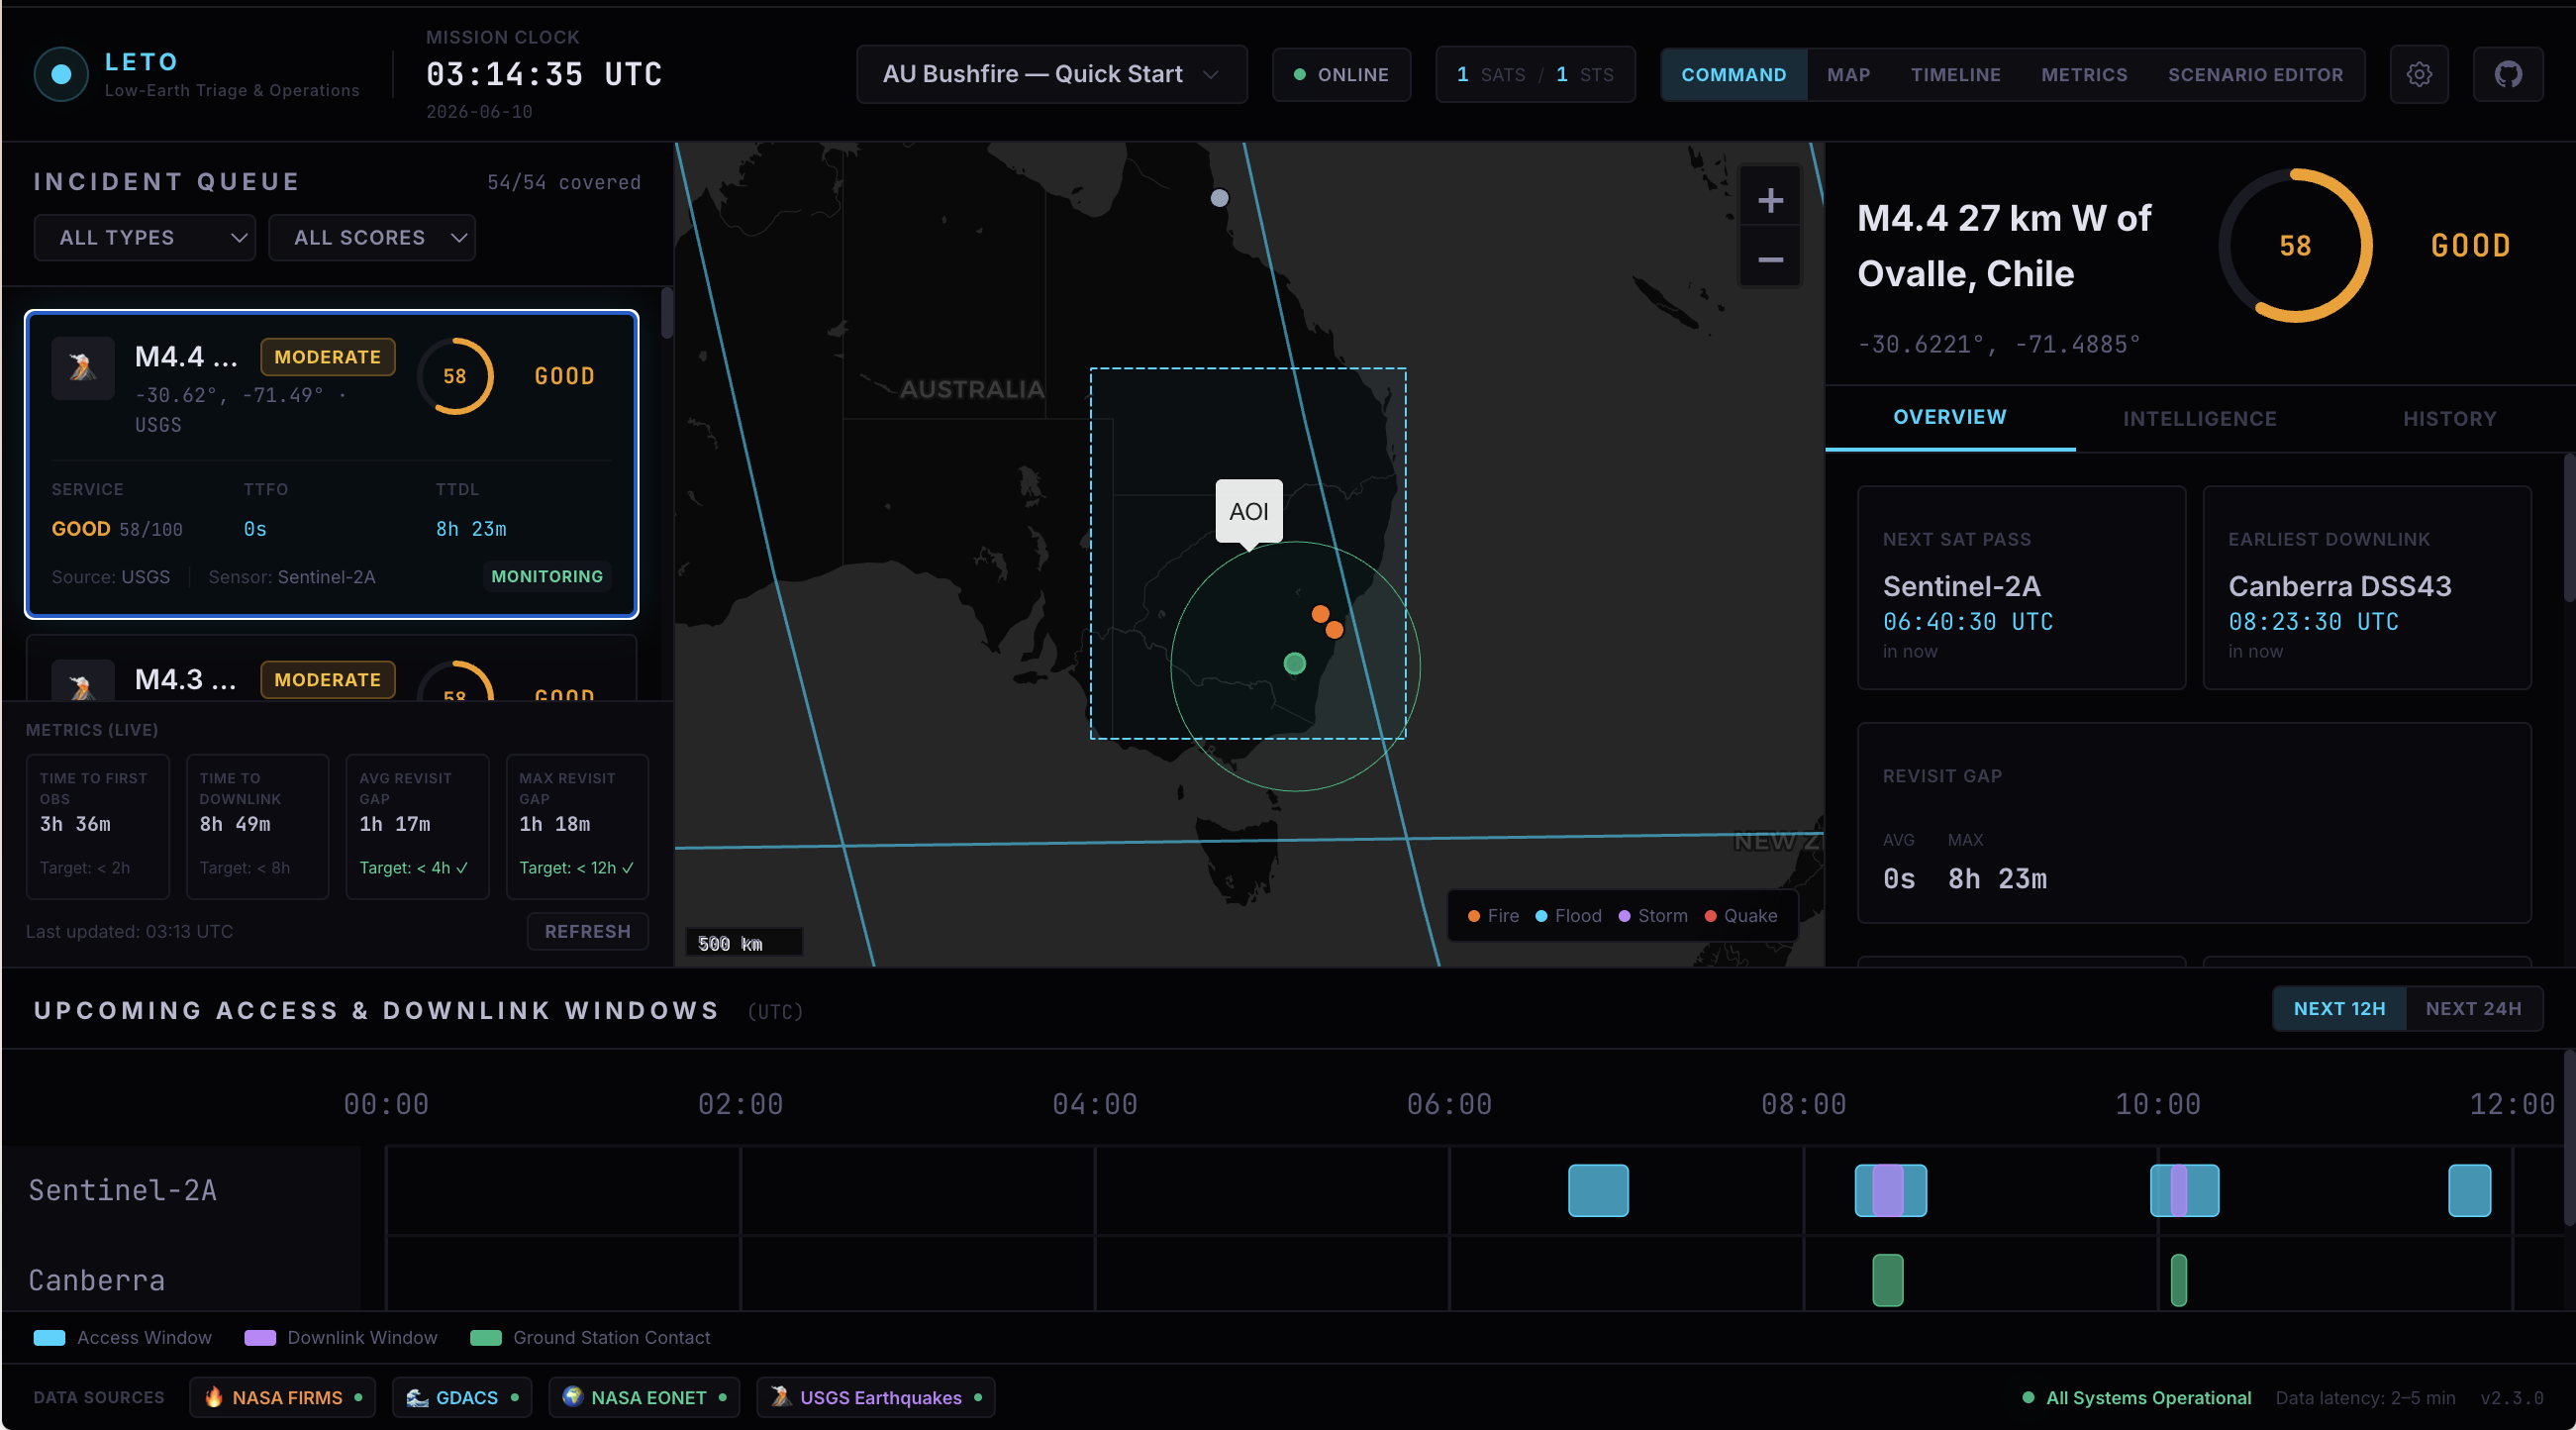The width and height of the screenshot is (2576, 1430).
Task: Click Sentinel-2A window near 10:00
Action: pyautogui.click(x=2184, y=1190)
